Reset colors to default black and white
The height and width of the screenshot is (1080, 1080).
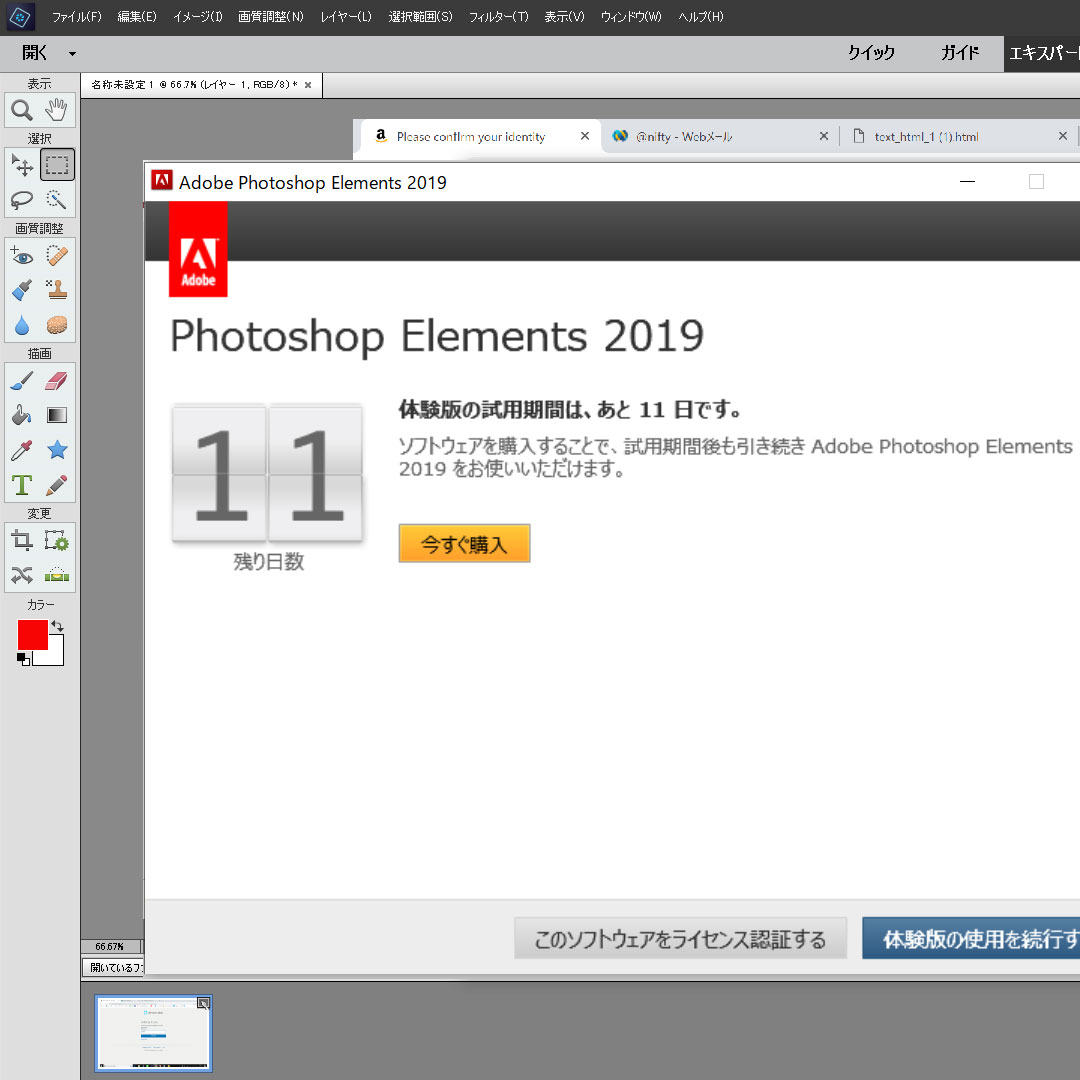(23, 659)
